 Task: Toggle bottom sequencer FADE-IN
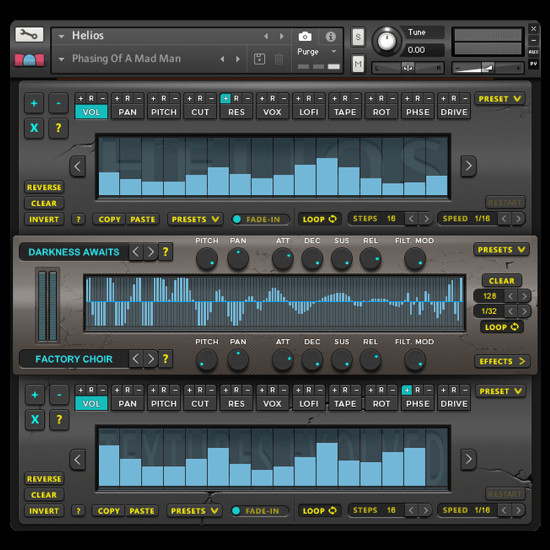coord(260,511)
